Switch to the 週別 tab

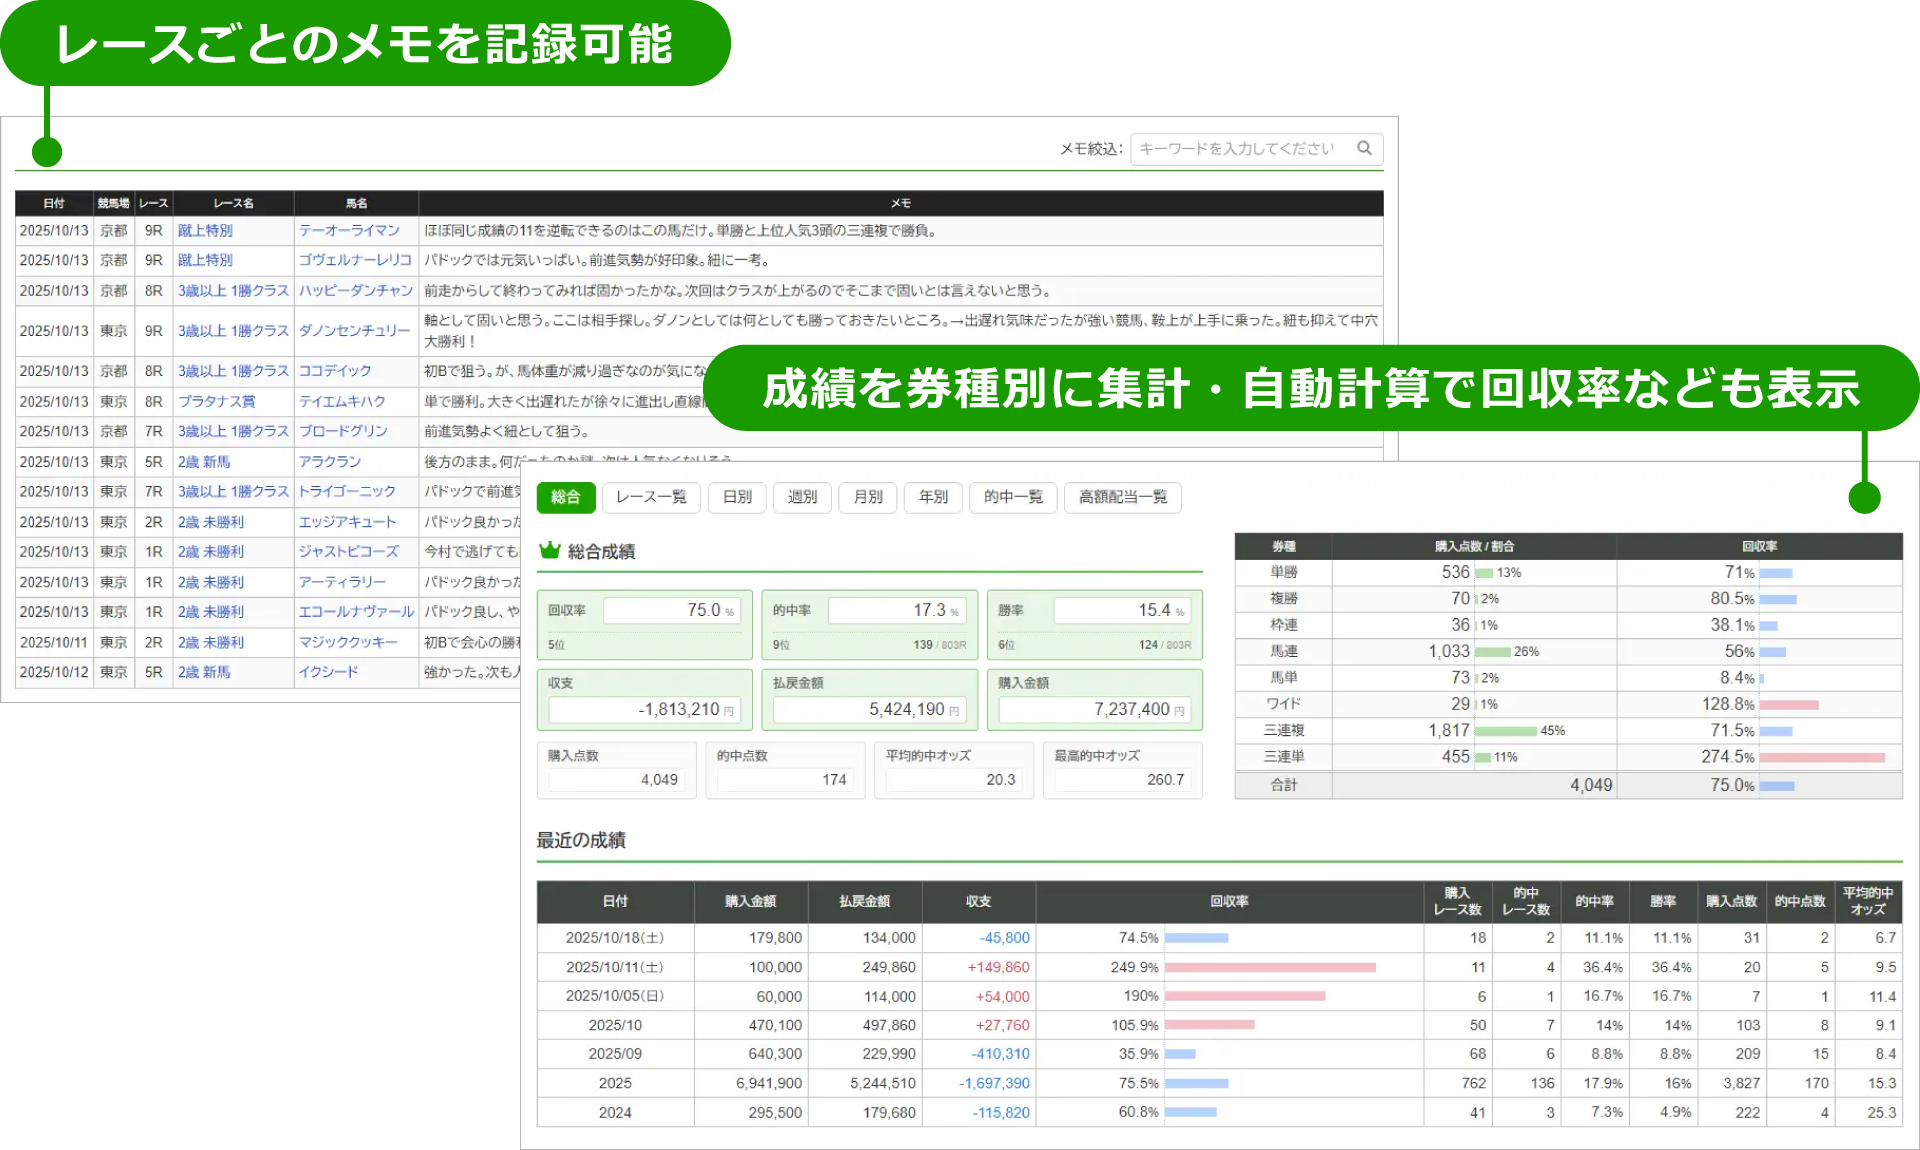click(x=802, y=497)
